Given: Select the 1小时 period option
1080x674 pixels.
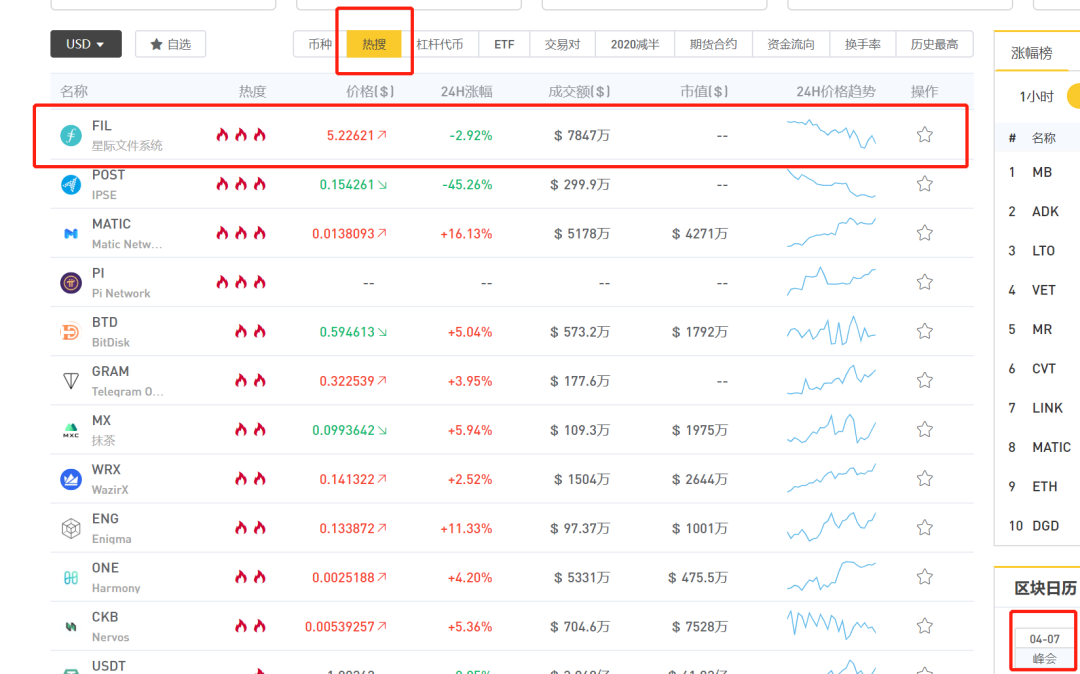Looking at the screenshot, I should coord(1037,96).
